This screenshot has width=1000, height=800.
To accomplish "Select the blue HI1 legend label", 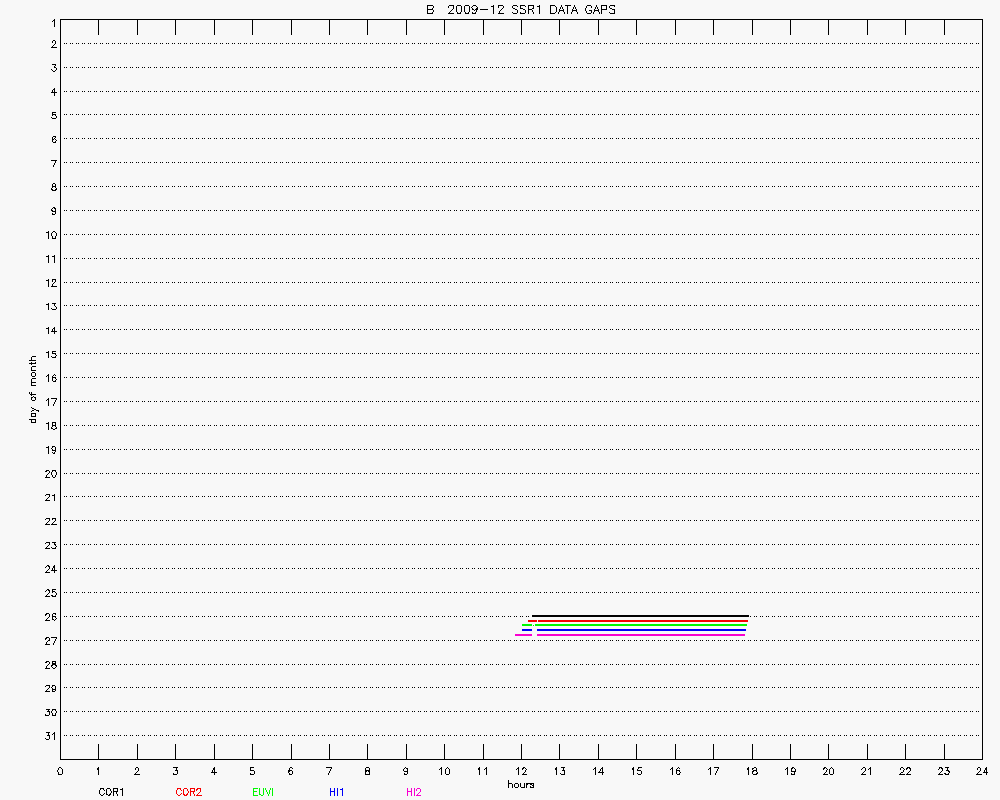I will 337,792.
